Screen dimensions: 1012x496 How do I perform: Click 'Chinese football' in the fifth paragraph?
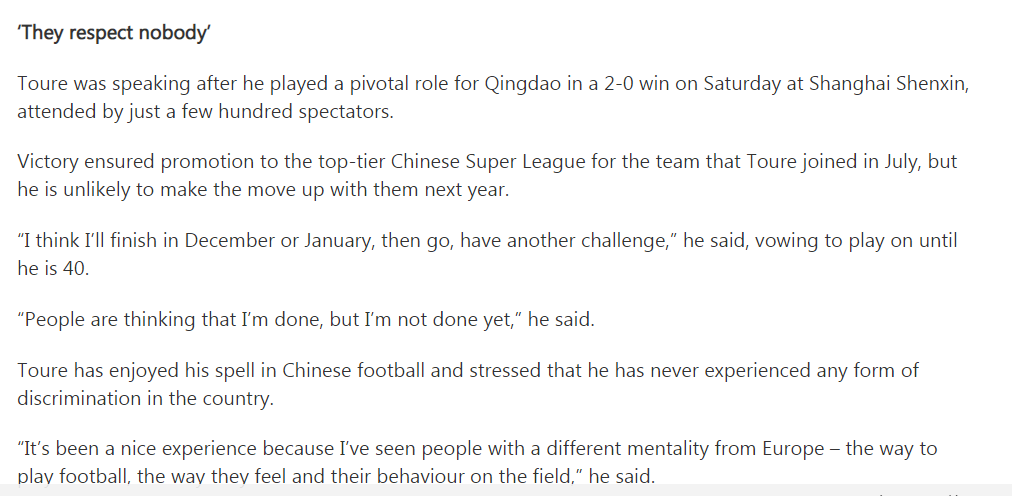[354, 371]
